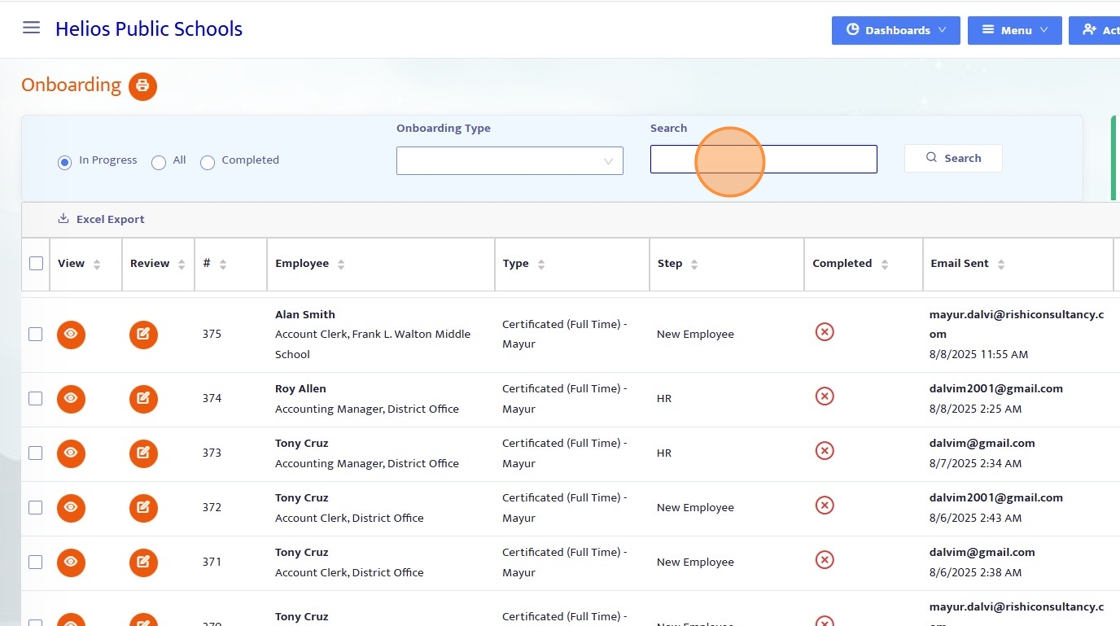Viewport: 1120px width, 626px height.
Task: Tick the checkbox for Alan Smith row
Action: tap(36, 334)
